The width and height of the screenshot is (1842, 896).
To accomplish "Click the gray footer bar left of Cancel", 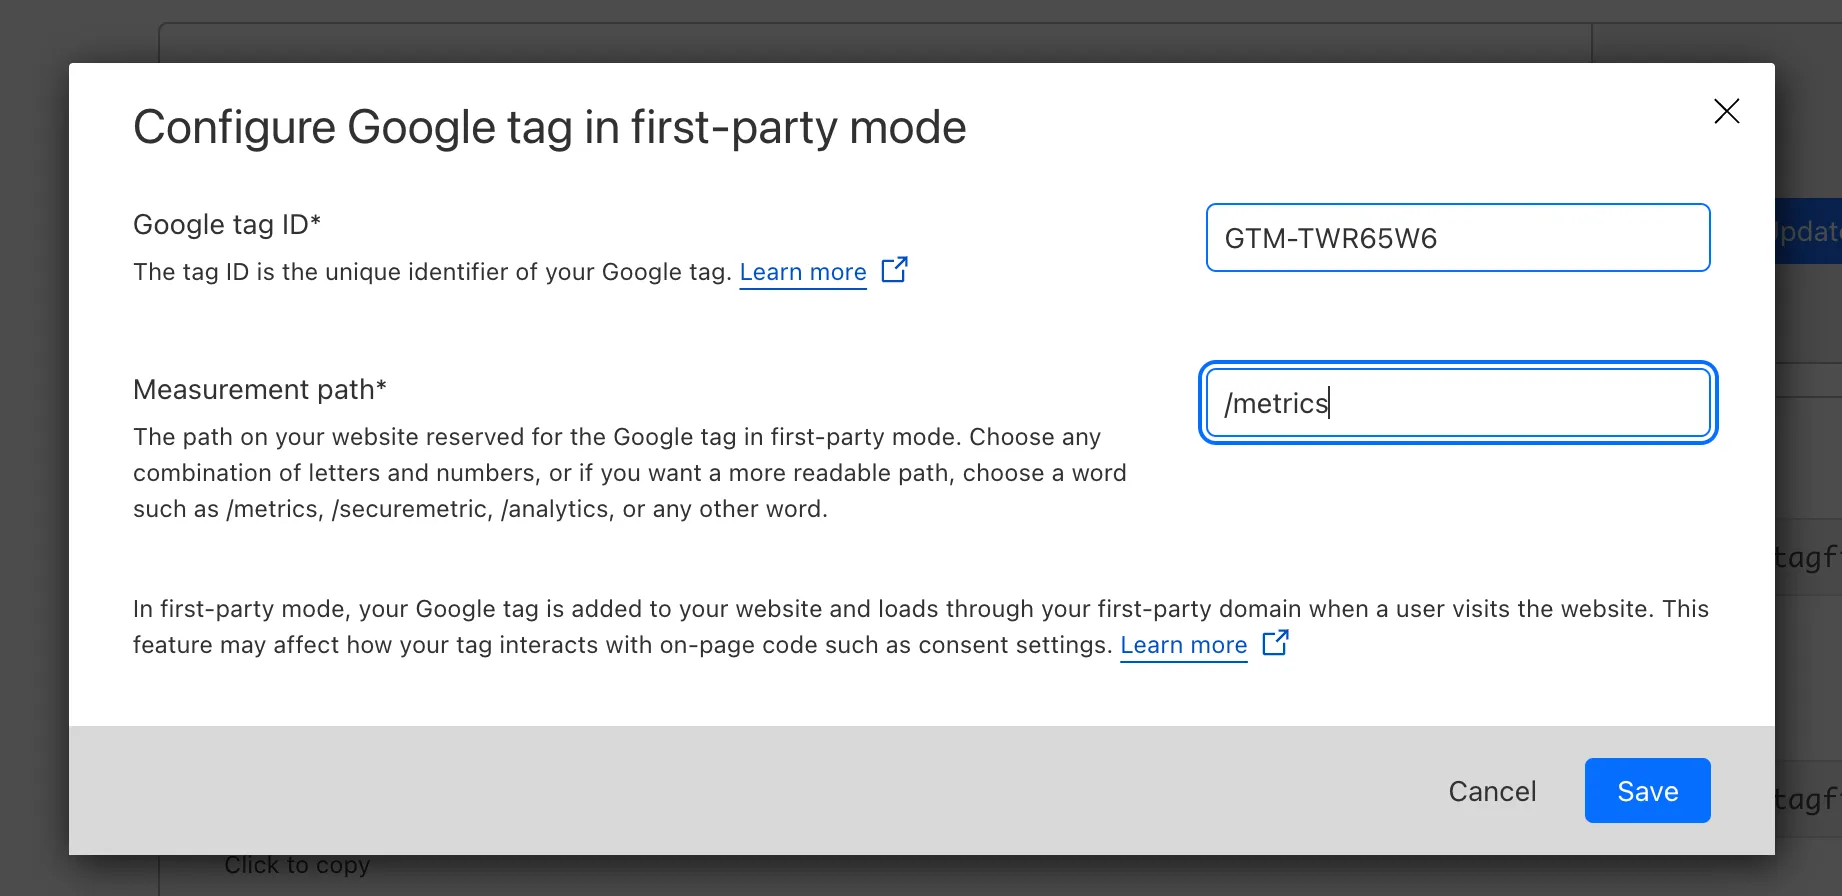I will [x=700, y=790].
